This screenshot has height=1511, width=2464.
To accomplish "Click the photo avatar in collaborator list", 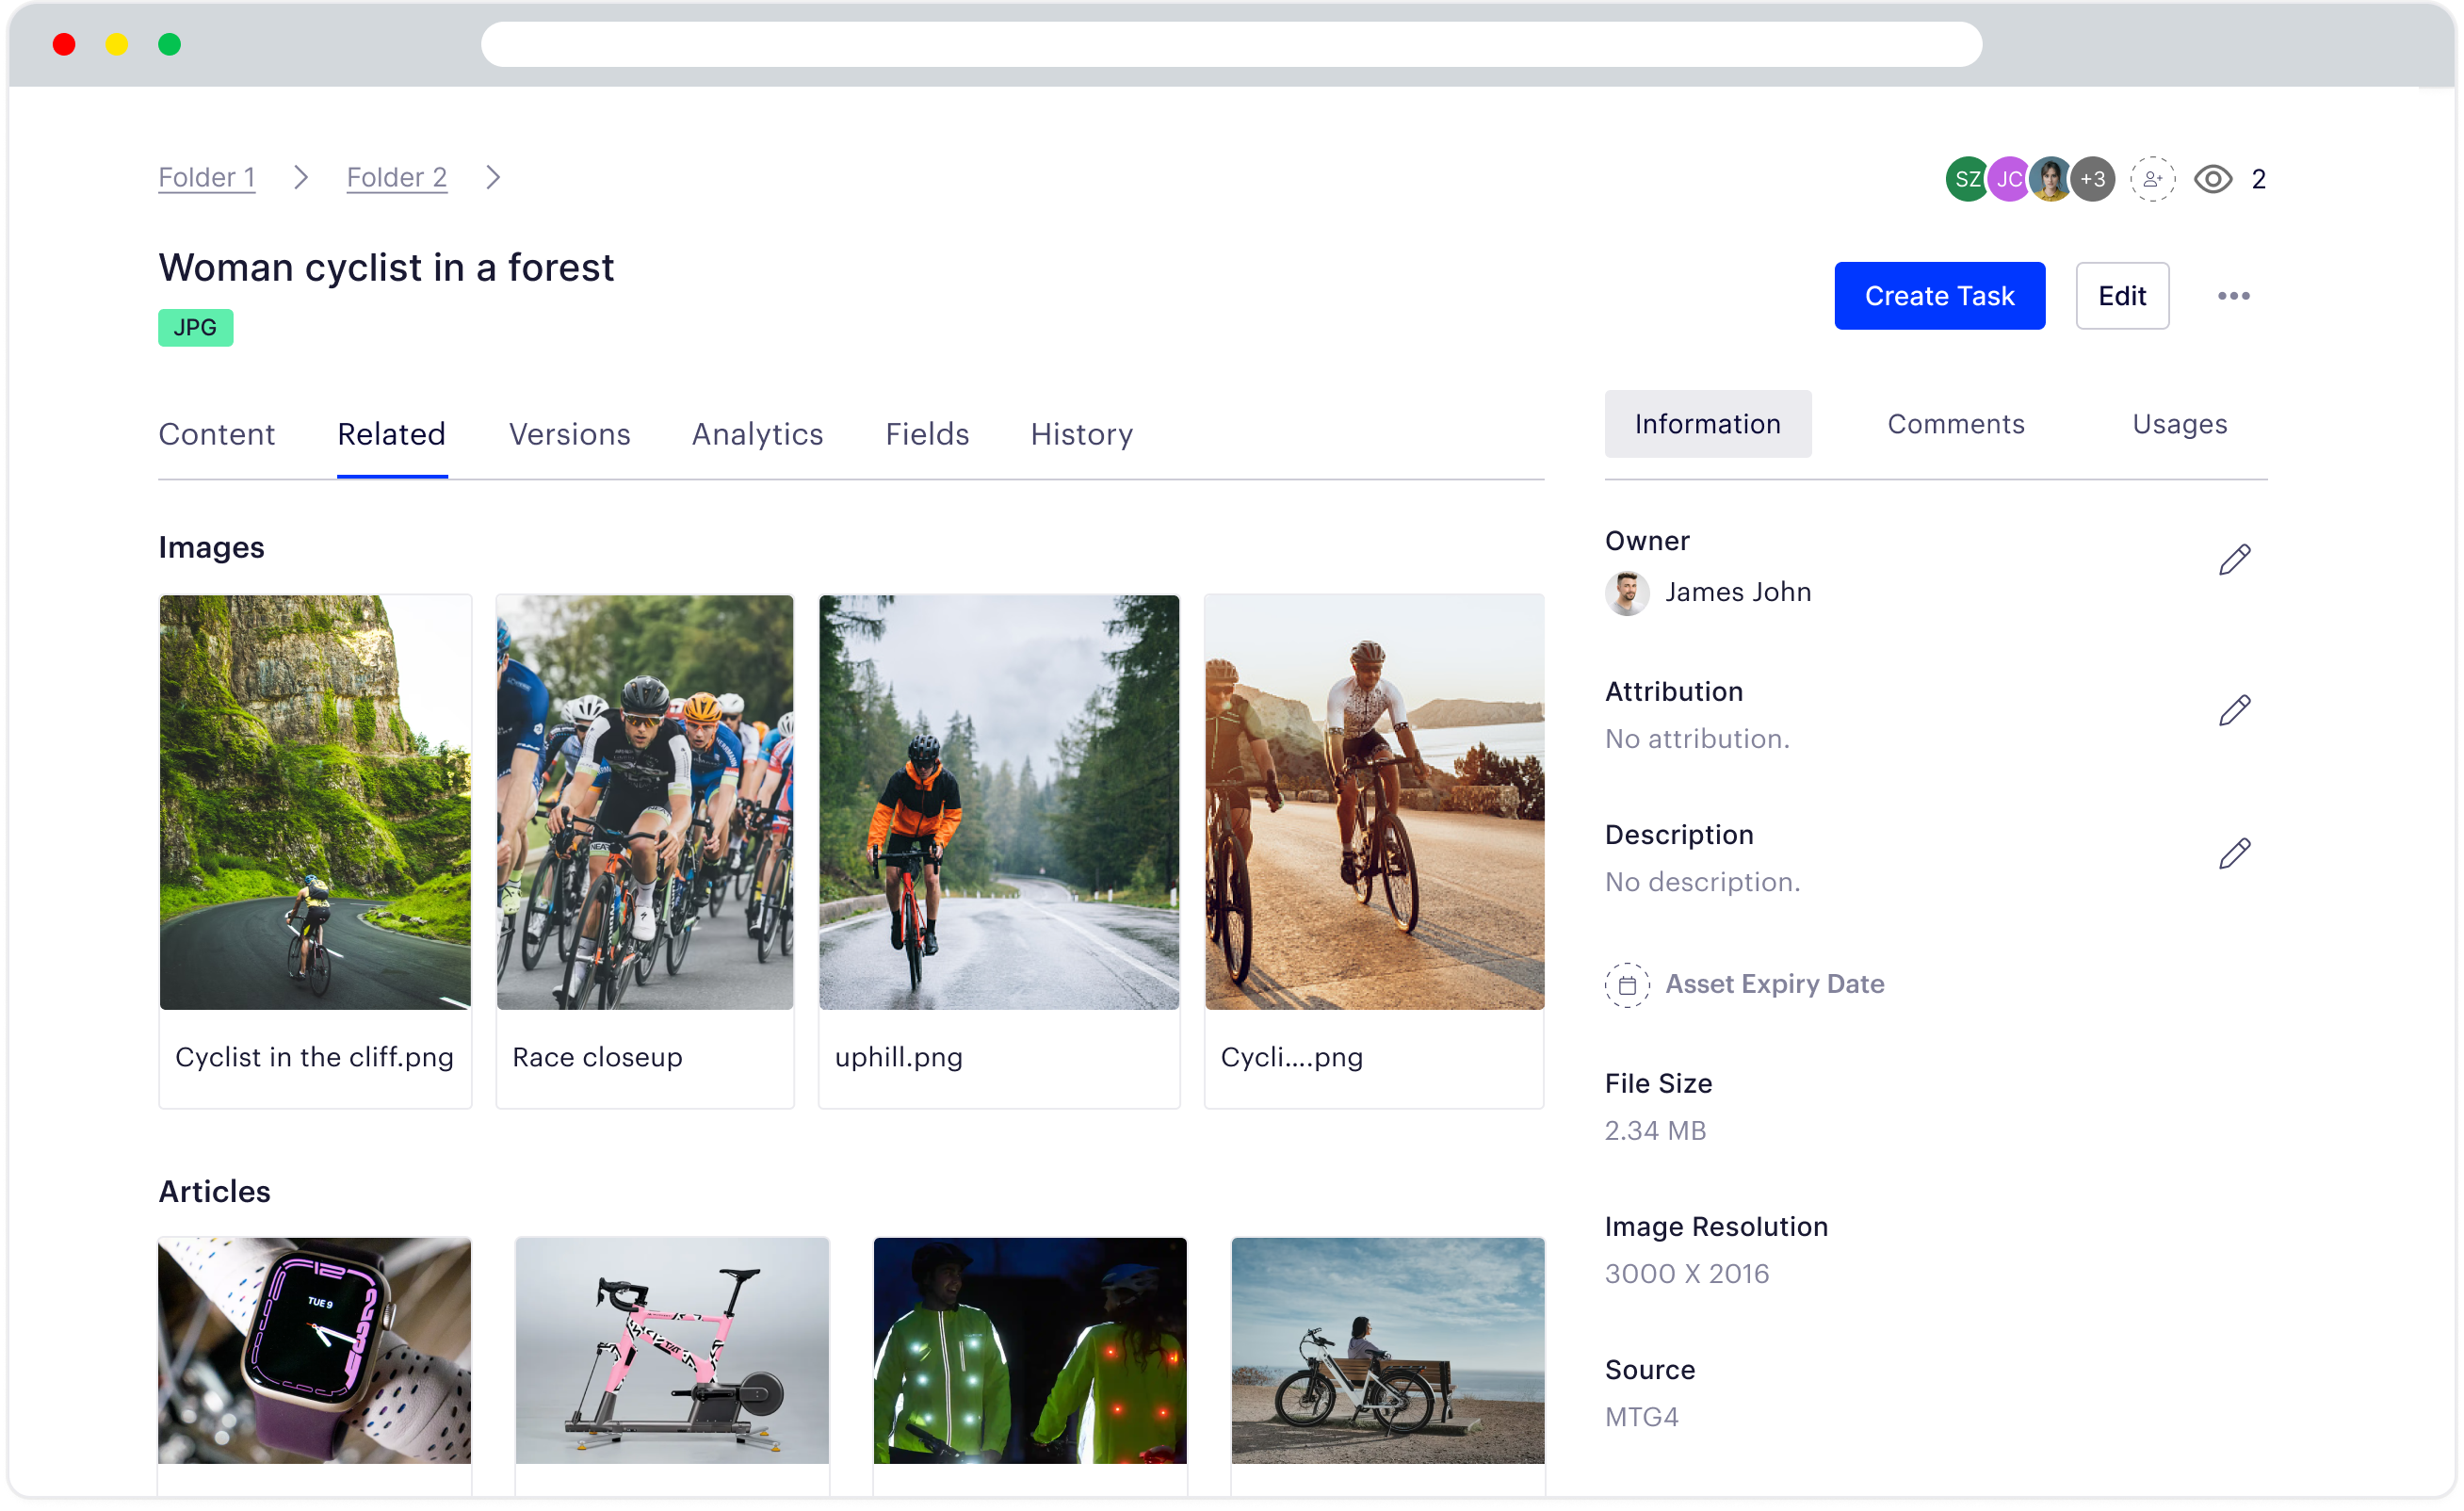I will click(2050, 179).
